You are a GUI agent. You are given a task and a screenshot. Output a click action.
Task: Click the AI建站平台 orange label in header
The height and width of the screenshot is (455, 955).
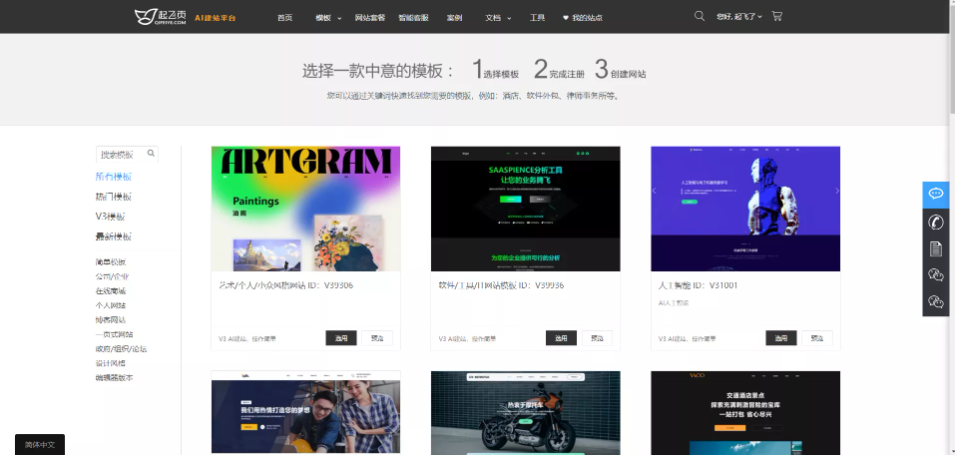(215, 18)
